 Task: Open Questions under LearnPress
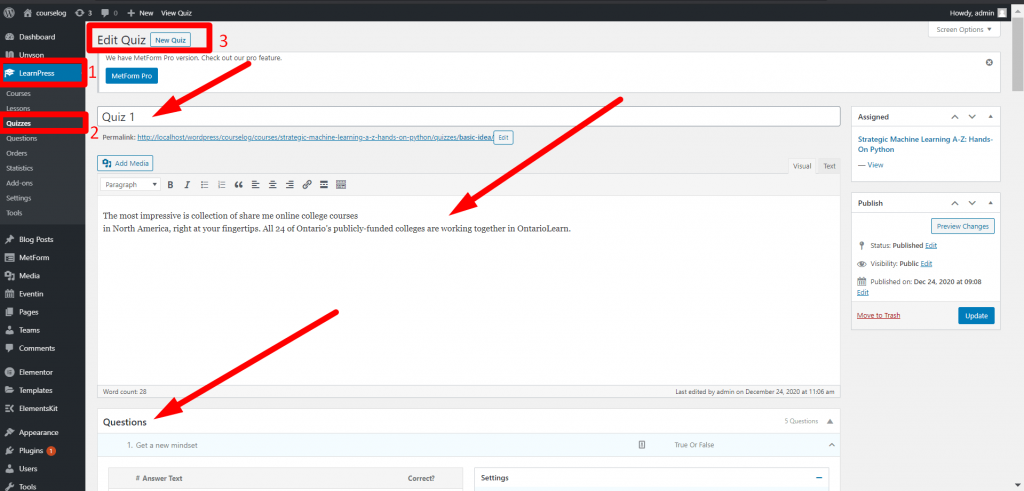[x=22, y=138]
